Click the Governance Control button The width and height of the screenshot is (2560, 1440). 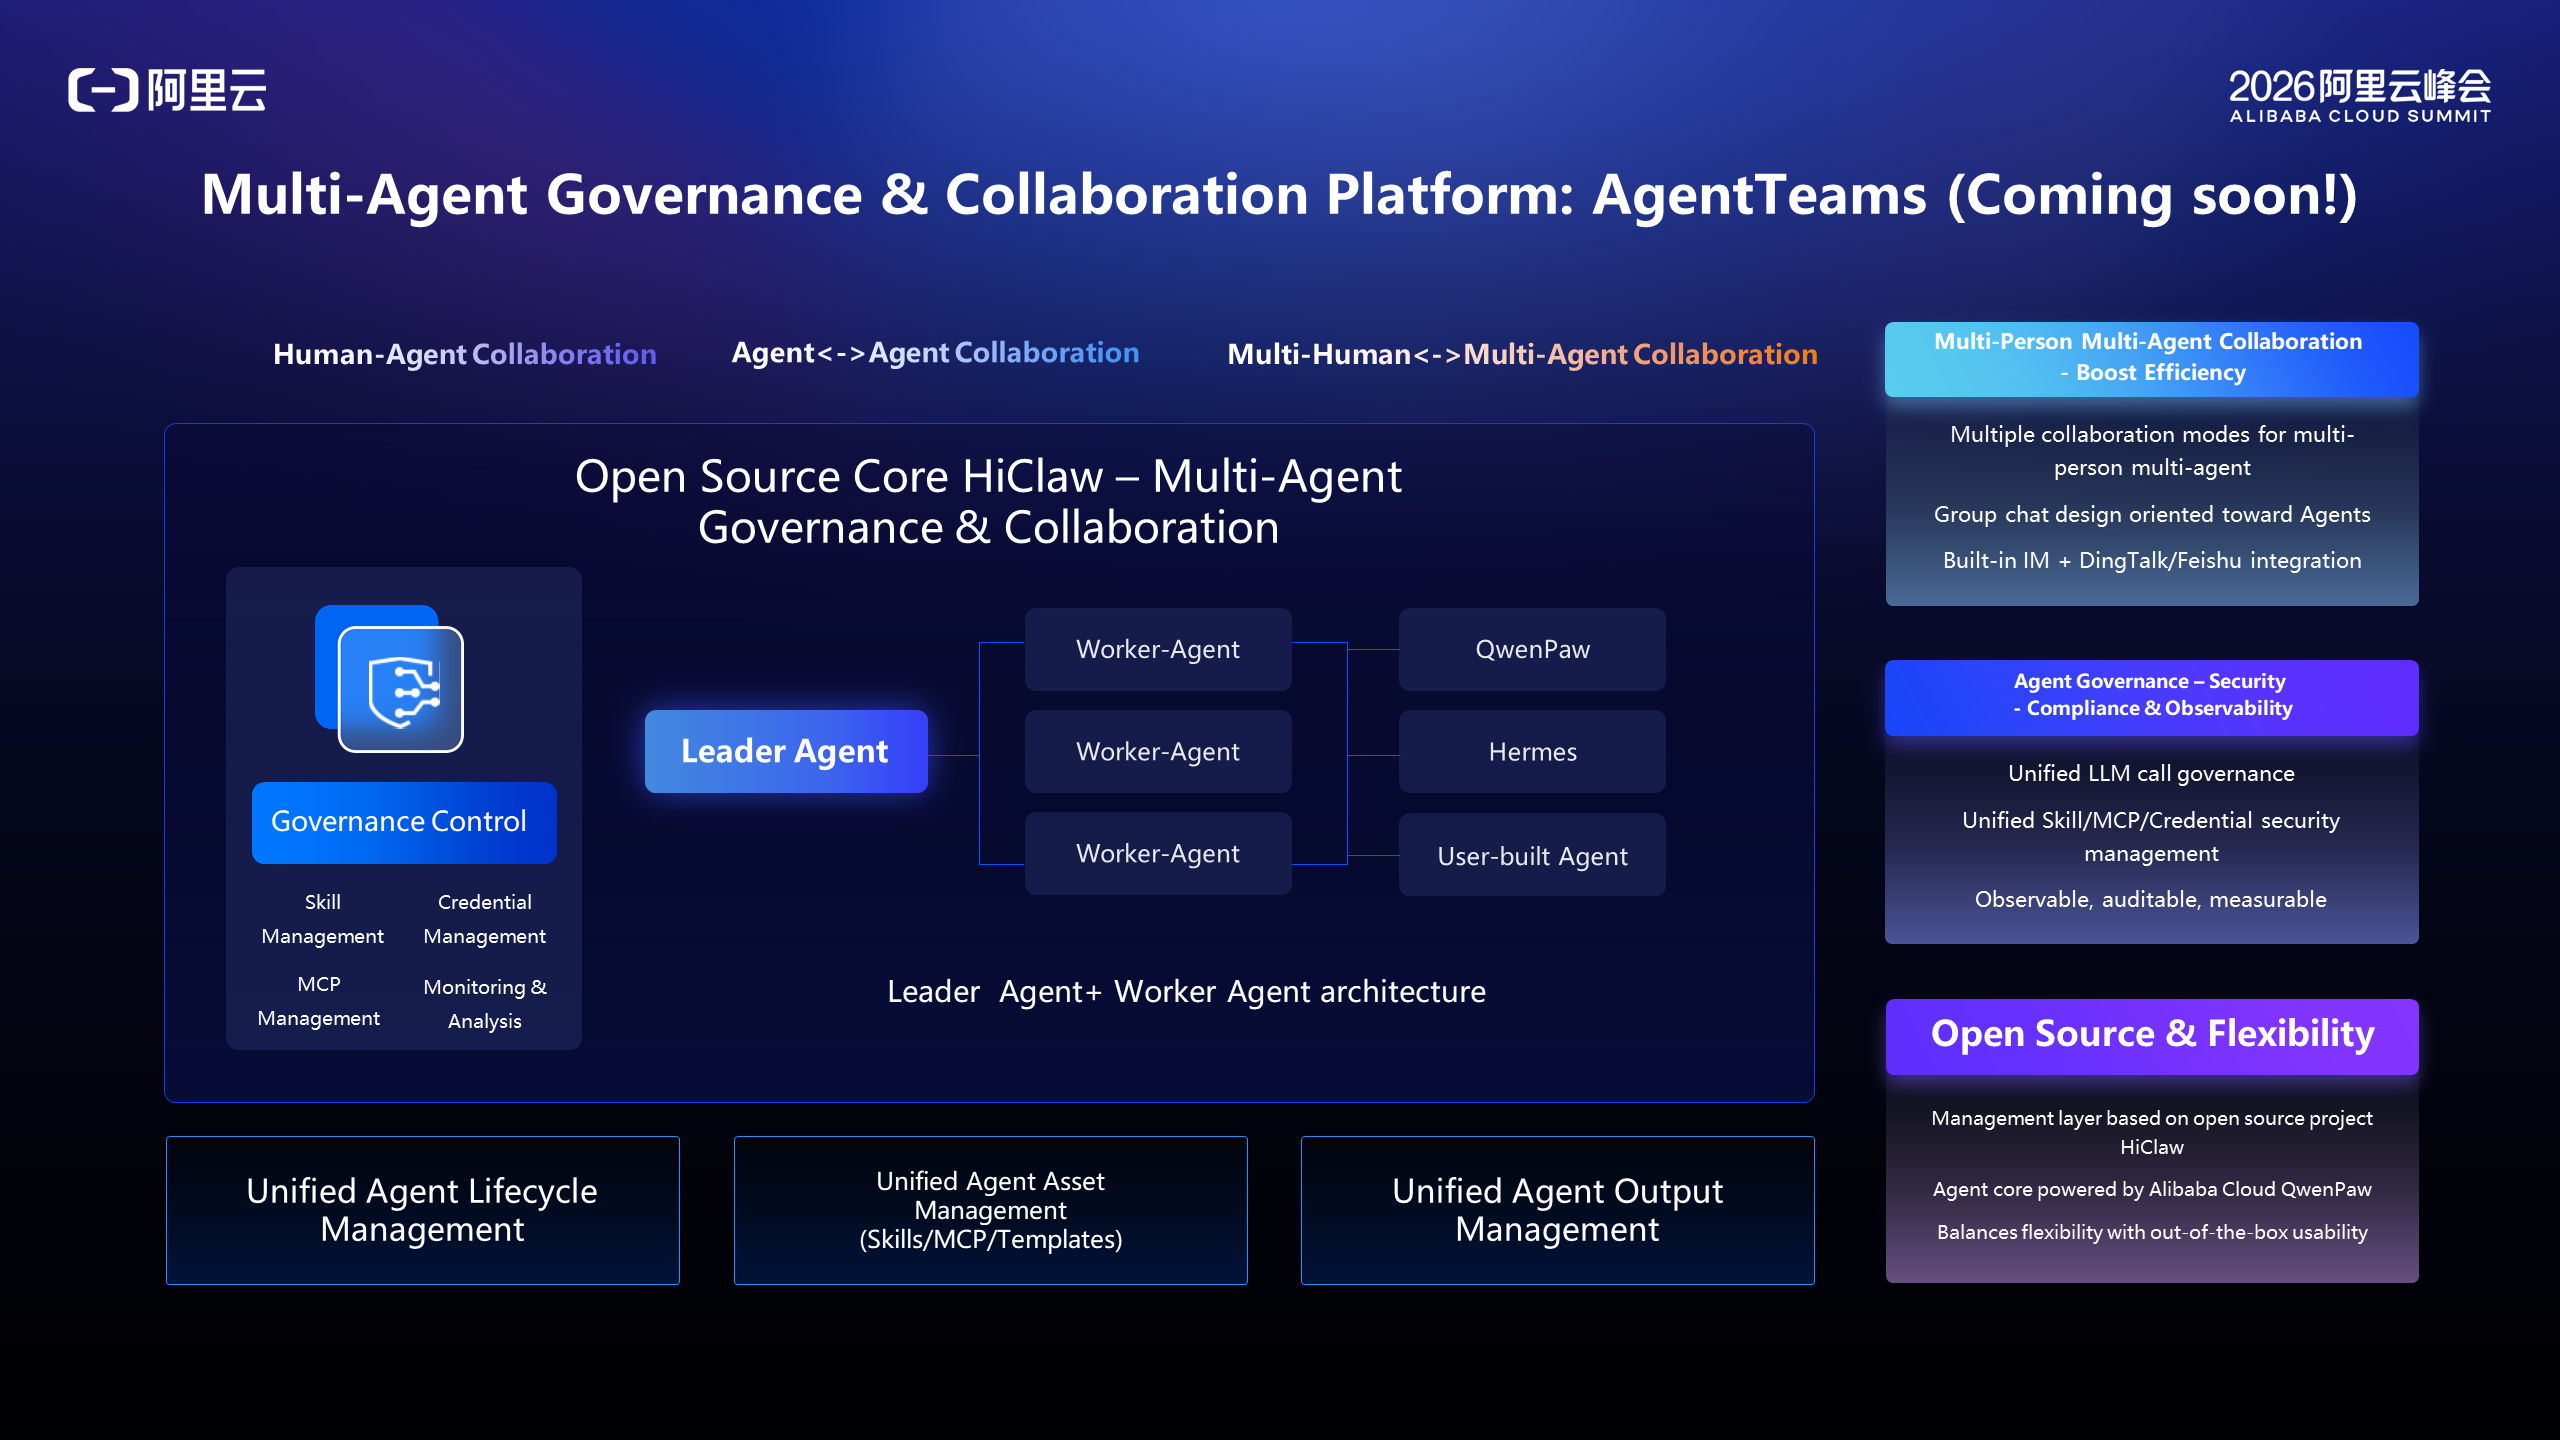coord(404,822)
